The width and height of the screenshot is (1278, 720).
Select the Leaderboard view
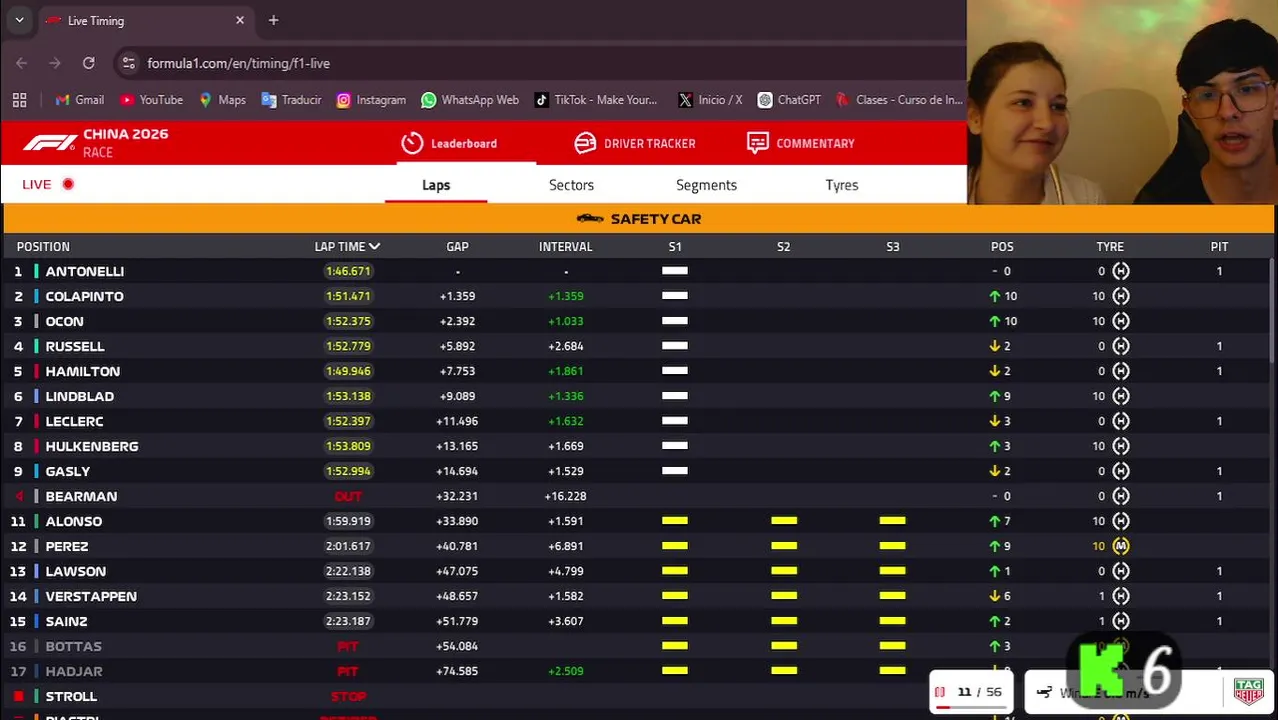point(449,143)
